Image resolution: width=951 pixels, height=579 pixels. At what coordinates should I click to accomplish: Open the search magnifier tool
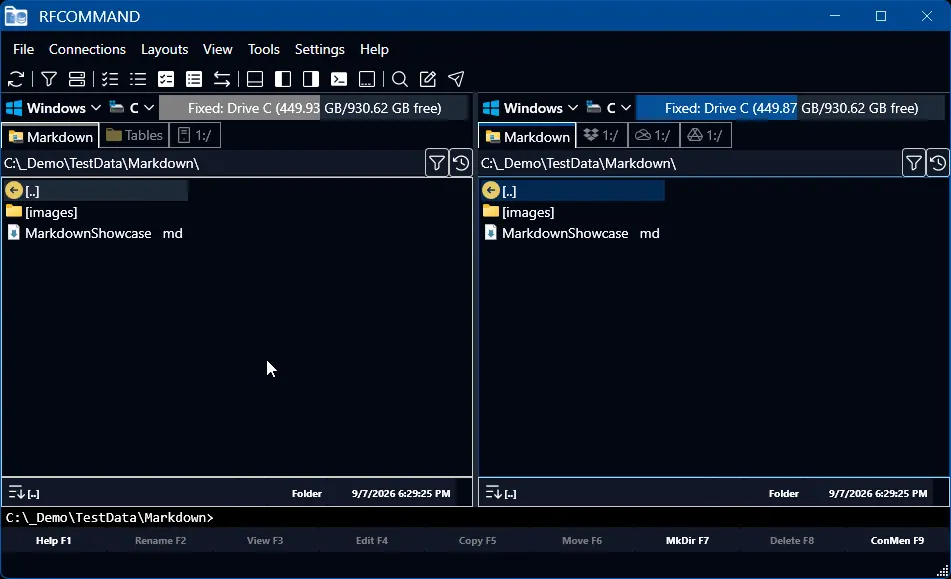point(400,79)
